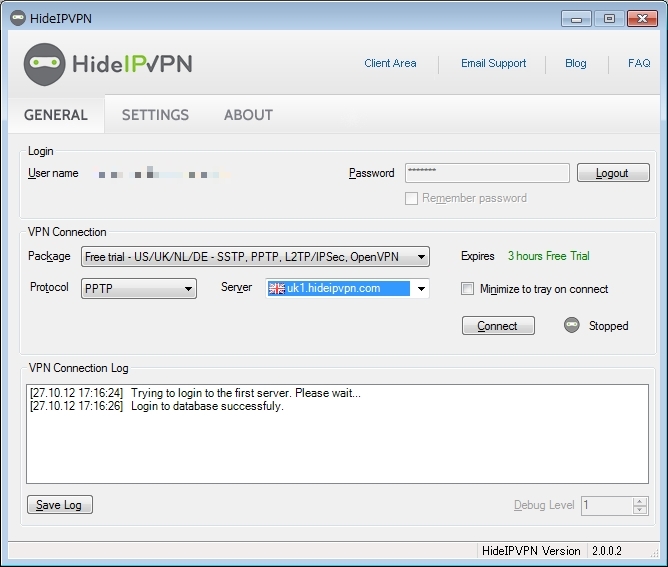668x567 pixels.
Task: Open the Protocol PPTP dropdown
Action: coord(139,288)
